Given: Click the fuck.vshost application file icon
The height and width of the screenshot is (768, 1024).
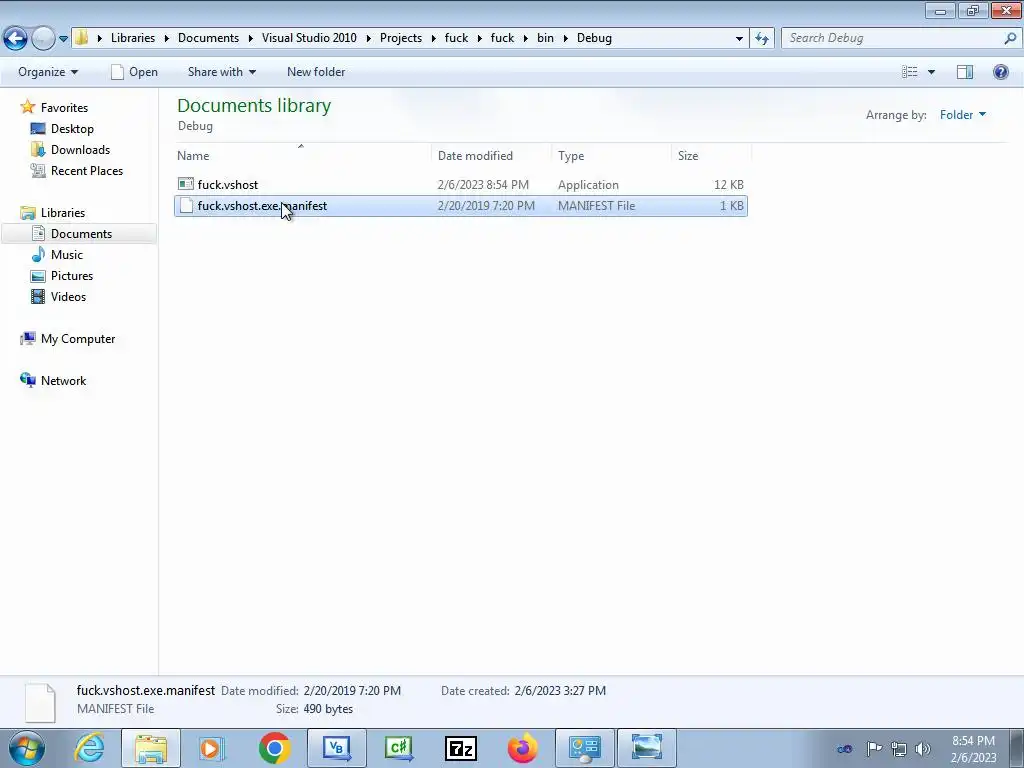Looking at the screenshot, I should pos(185,184).
